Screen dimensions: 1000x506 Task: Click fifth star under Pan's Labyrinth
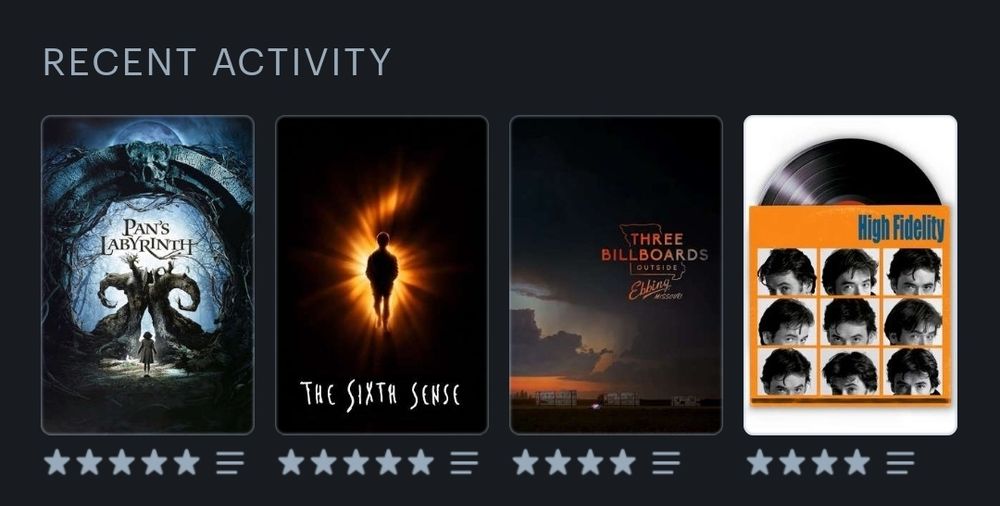click(186, 462)
